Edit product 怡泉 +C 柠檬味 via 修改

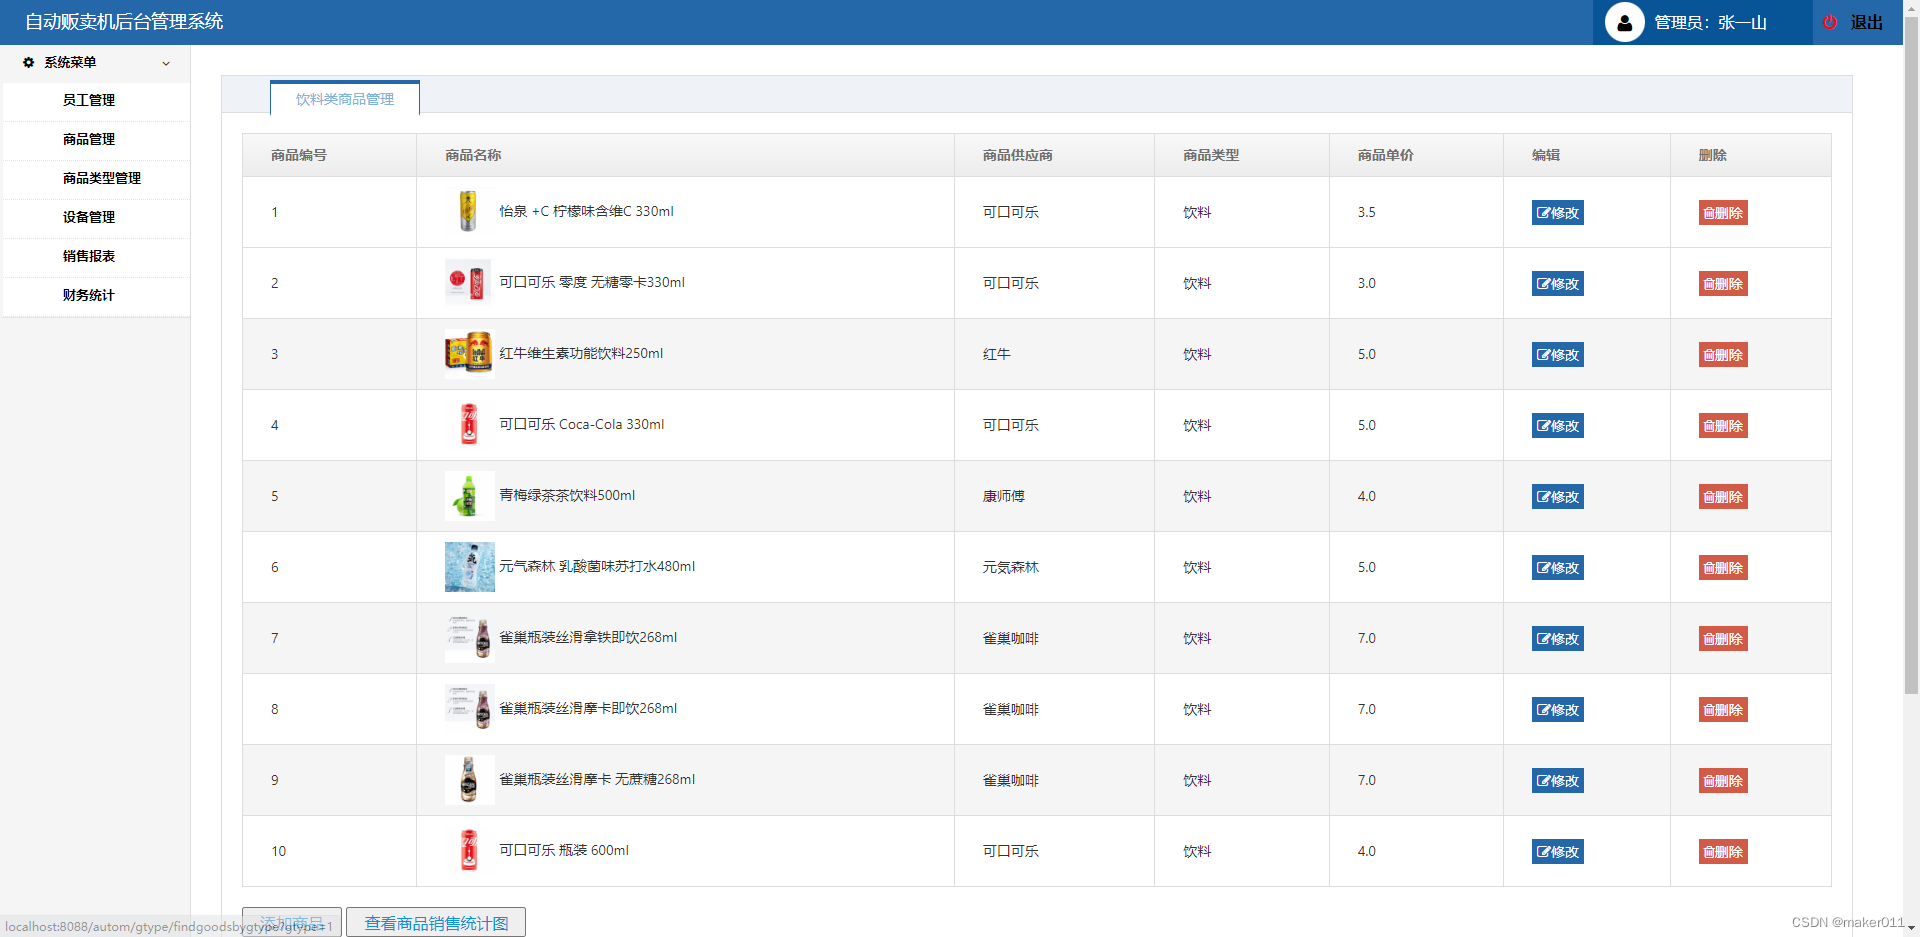click(1558, 213)
